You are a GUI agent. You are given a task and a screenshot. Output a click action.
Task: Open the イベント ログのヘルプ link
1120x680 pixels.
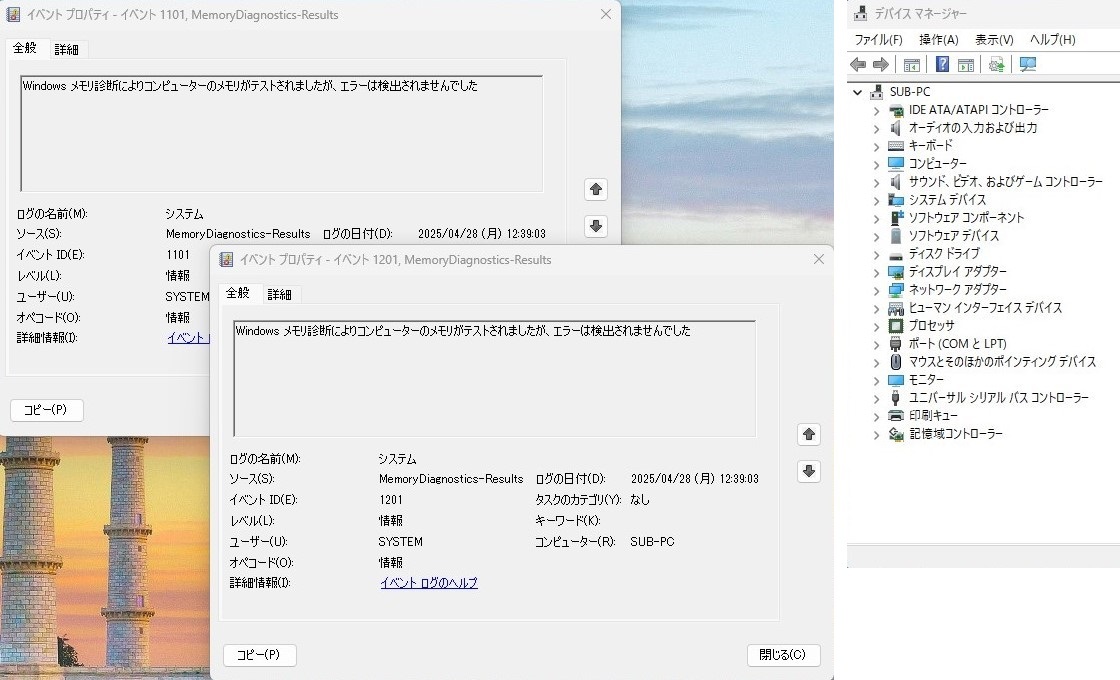[429, 583]
